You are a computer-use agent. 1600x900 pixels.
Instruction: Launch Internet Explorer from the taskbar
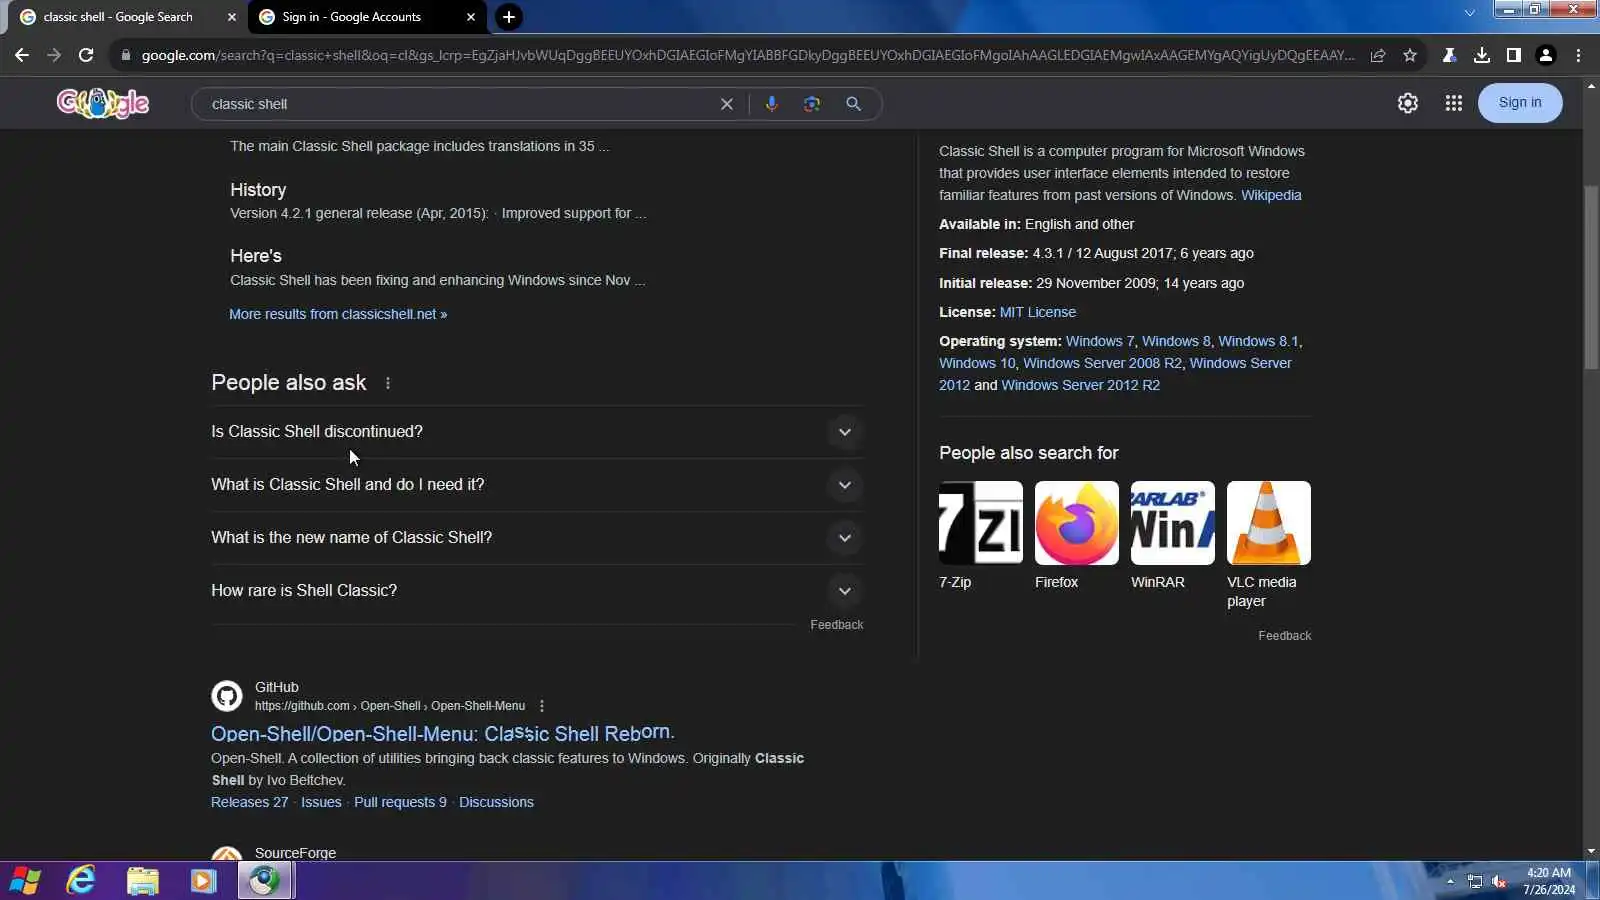(81, 880)
